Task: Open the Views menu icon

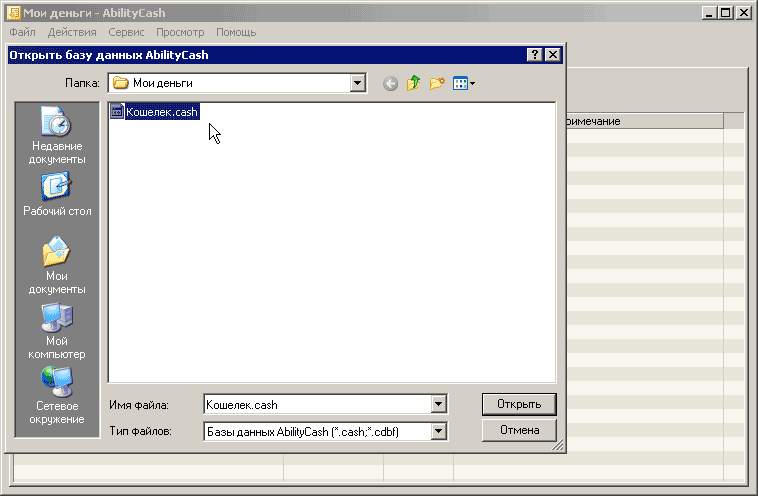Action: (463, 84)
